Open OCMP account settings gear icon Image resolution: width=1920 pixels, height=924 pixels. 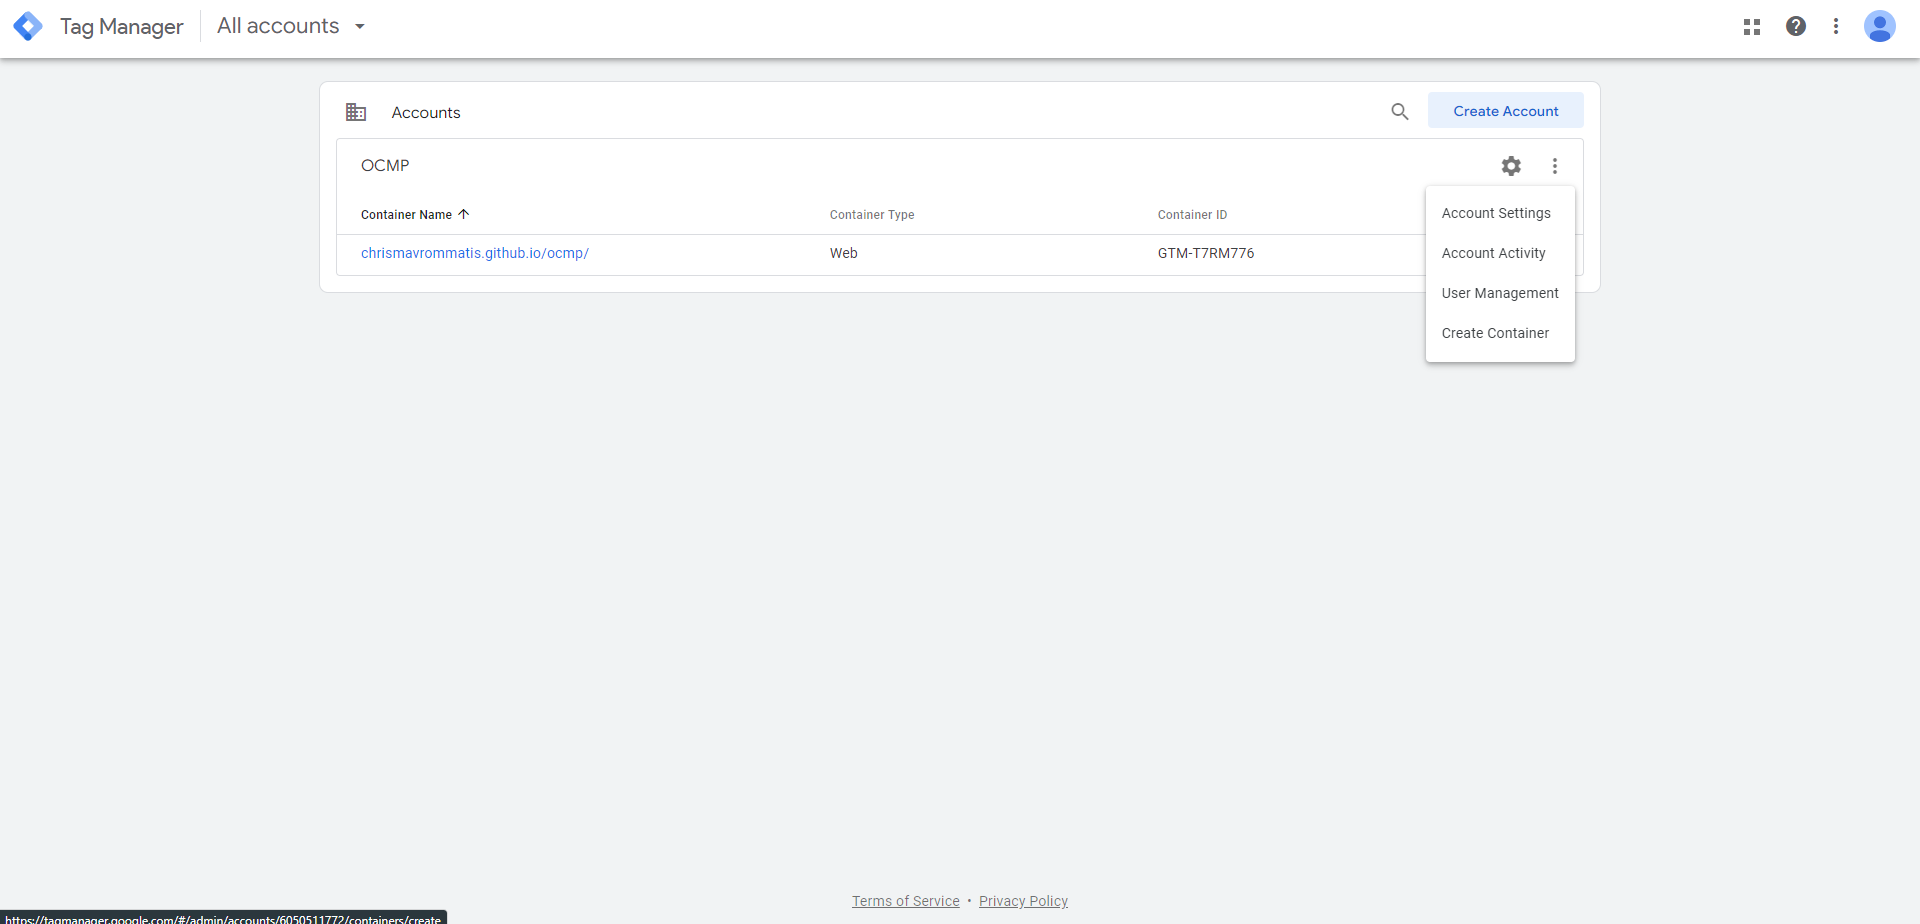(1511, 166)
